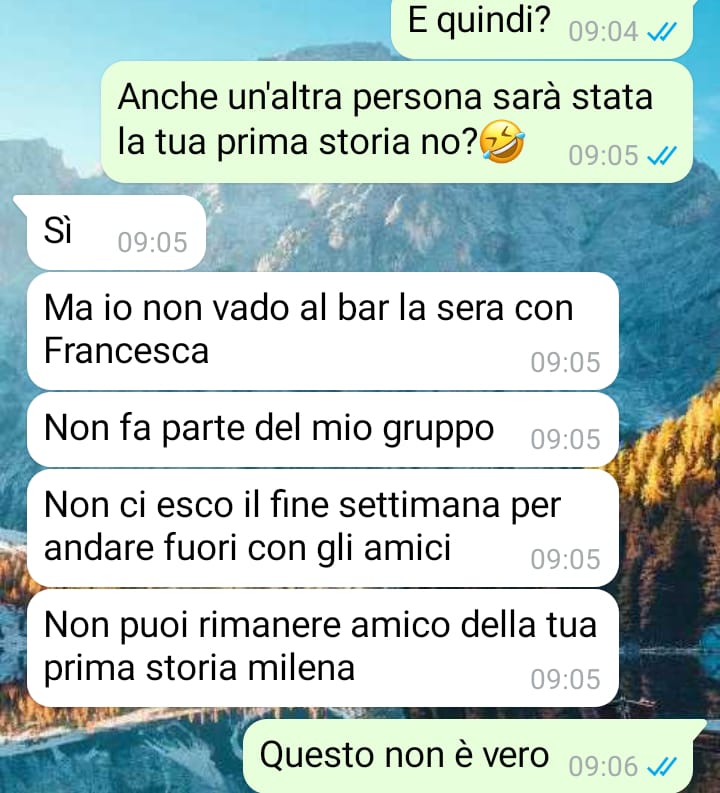The image size is (720, 793).
Task: Select message 'Ma io non vado al bar'
Action: tap(323, 331)
